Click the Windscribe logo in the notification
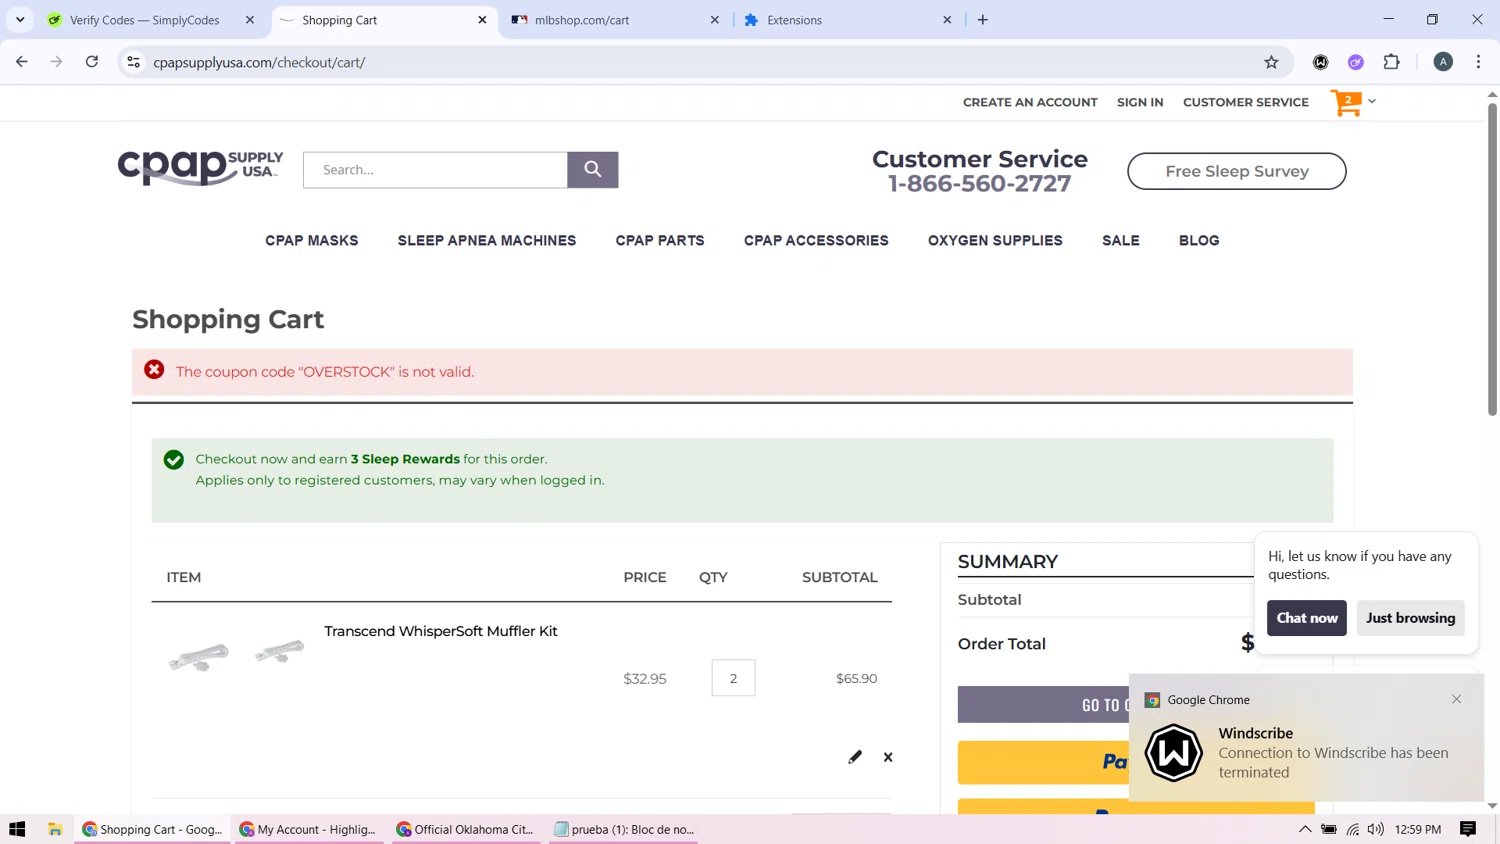 [x=1173, y=752]
